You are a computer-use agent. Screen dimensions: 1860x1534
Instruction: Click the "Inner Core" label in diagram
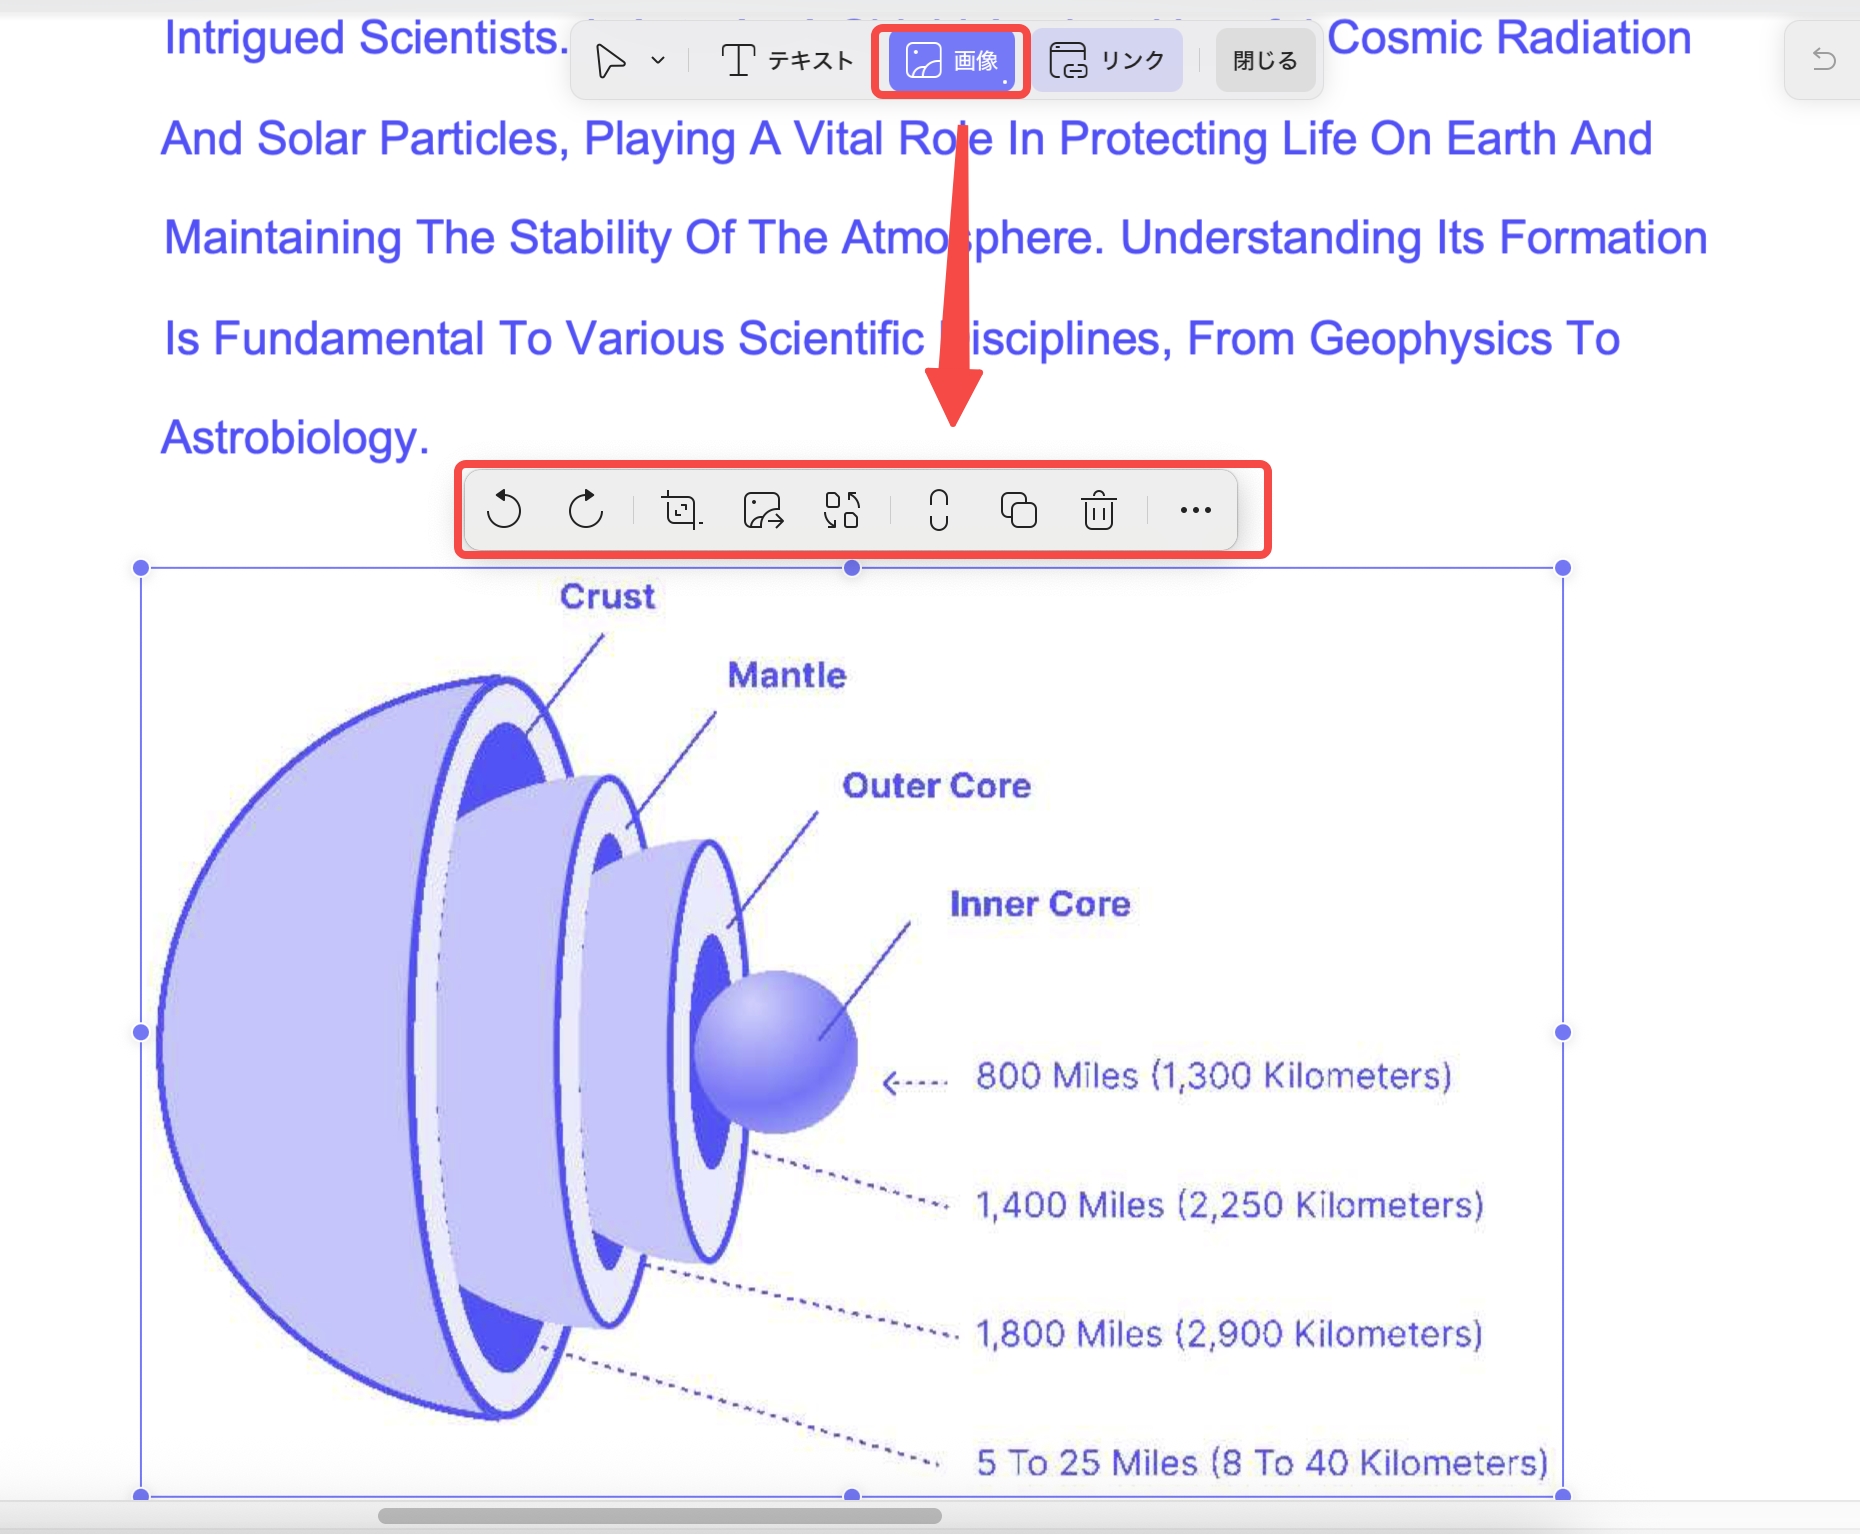(x=1040, y=904)
